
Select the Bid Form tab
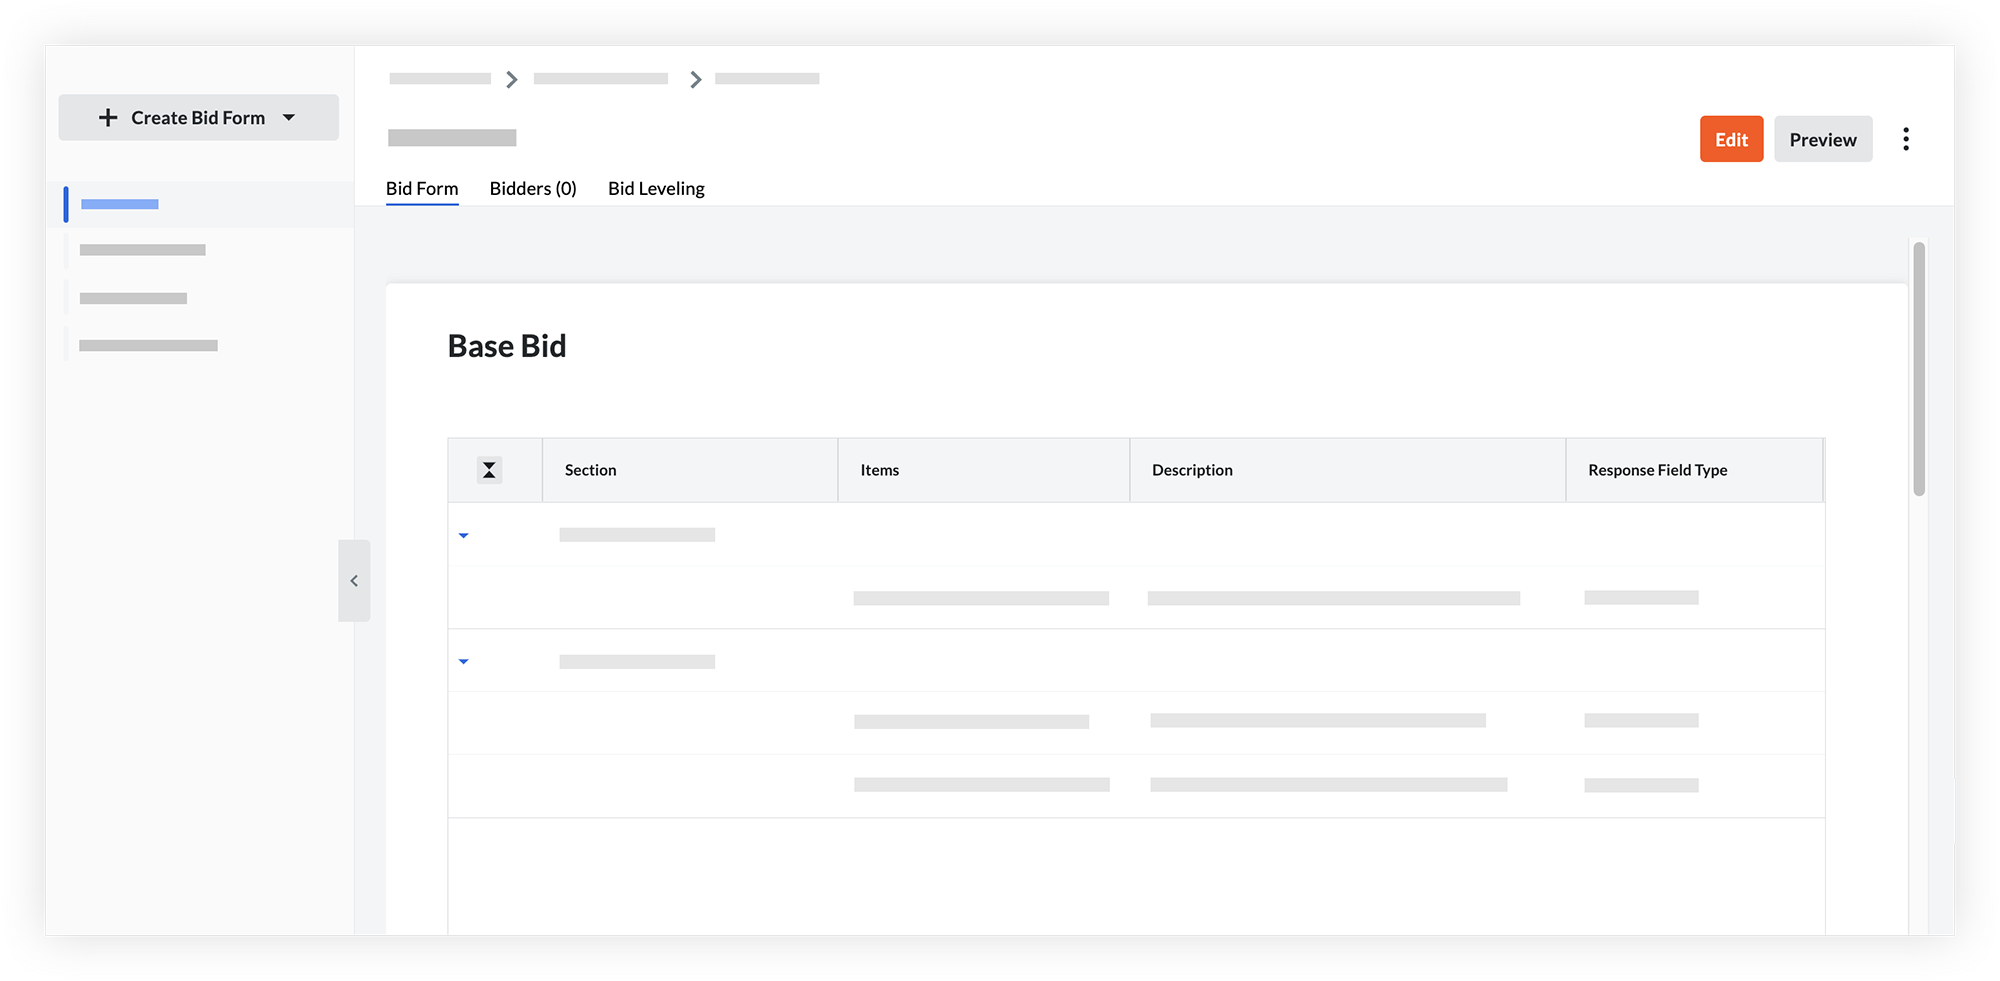421,188
